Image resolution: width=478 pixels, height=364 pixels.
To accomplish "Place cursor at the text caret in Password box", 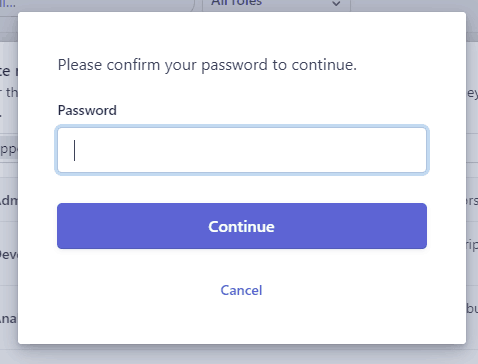I will coord(75,150).
